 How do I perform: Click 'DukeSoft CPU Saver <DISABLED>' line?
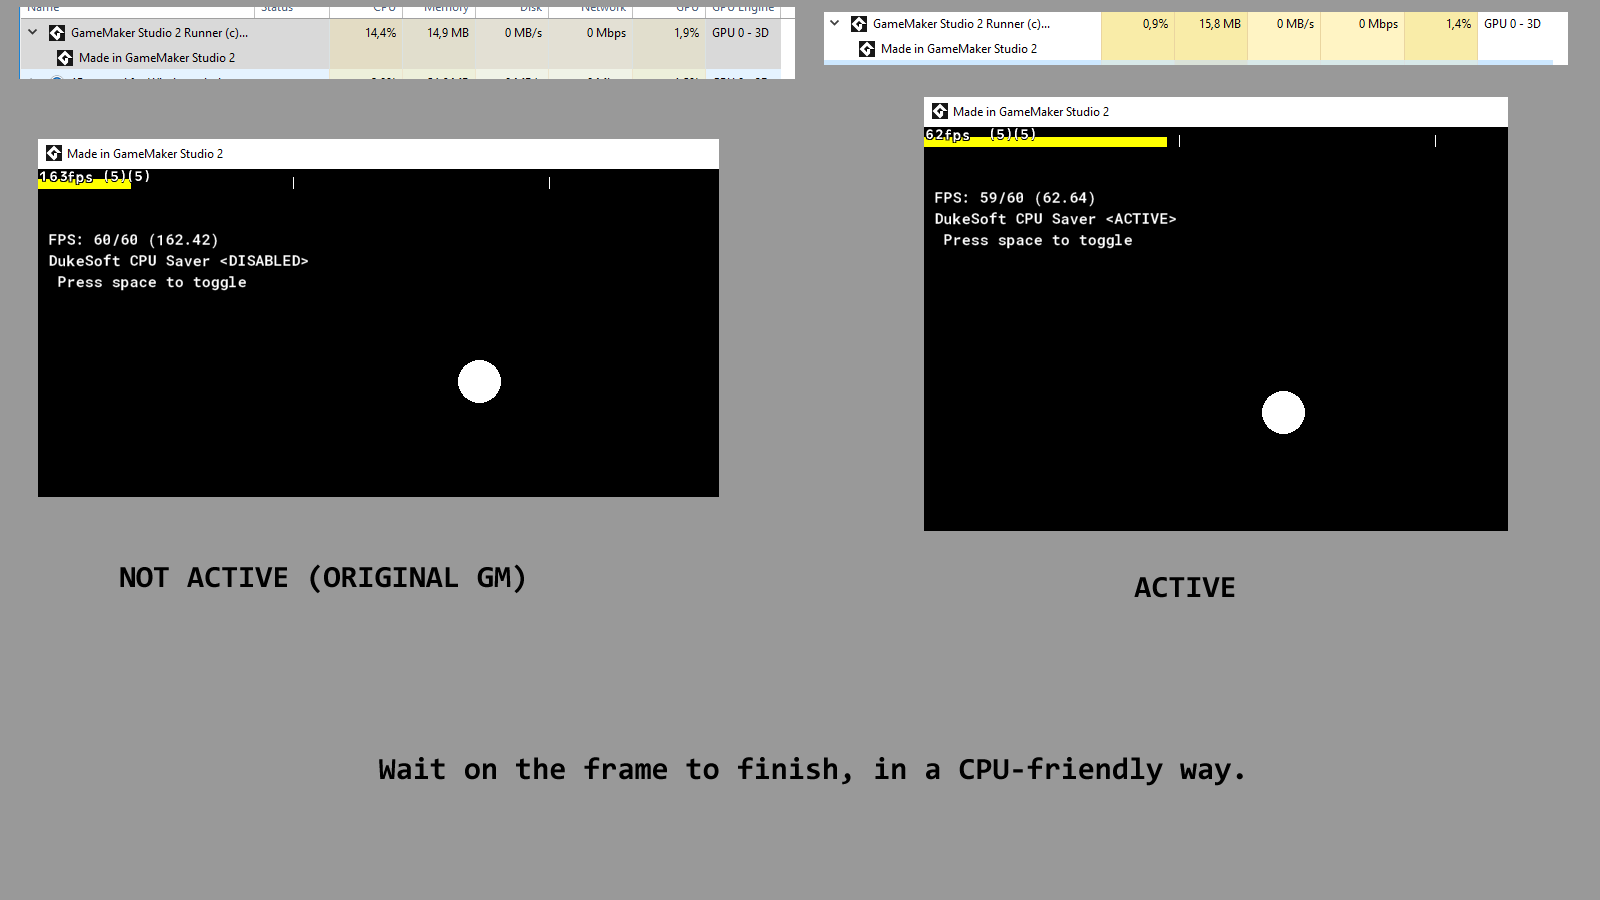178,261
